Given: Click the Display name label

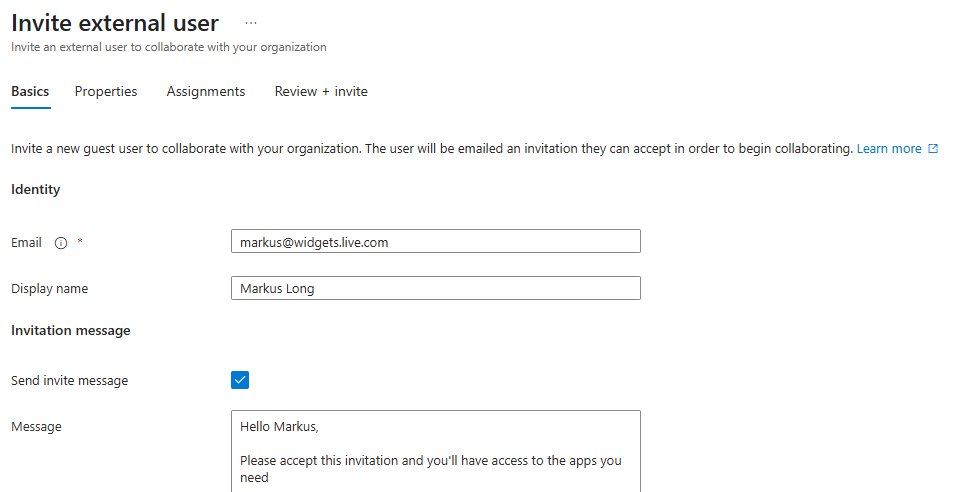Looking at the screenshot, I should (x=49, y=289).
